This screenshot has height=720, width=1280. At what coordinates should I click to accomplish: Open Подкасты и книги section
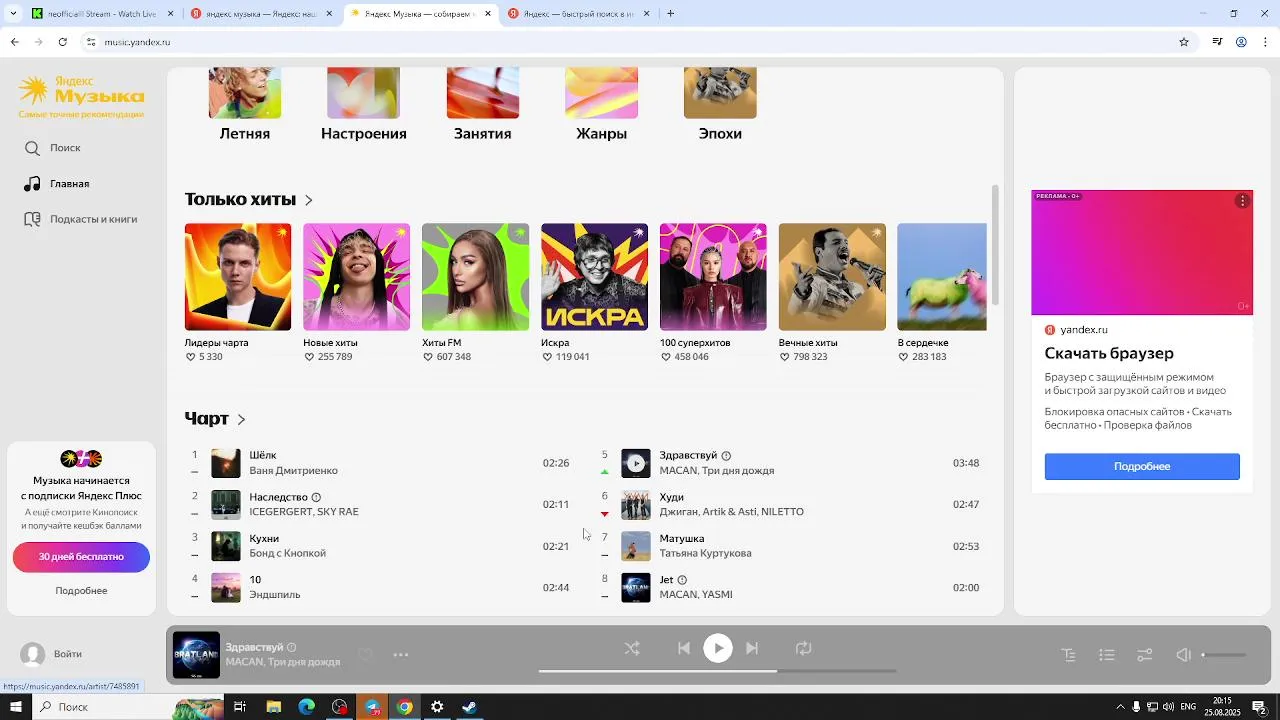coord(80,219)
